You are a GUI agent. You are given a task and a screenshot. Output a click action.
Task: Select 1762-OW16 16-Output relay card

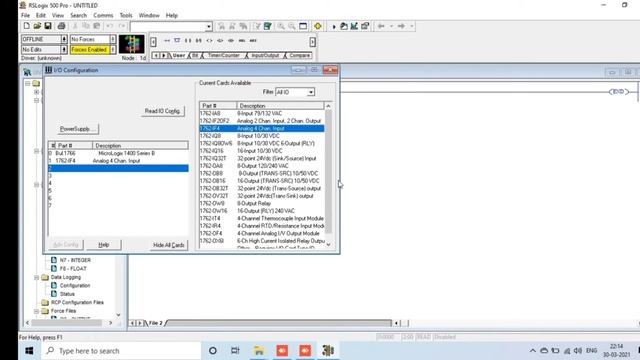pyautogui.click(x=262, y=211)
